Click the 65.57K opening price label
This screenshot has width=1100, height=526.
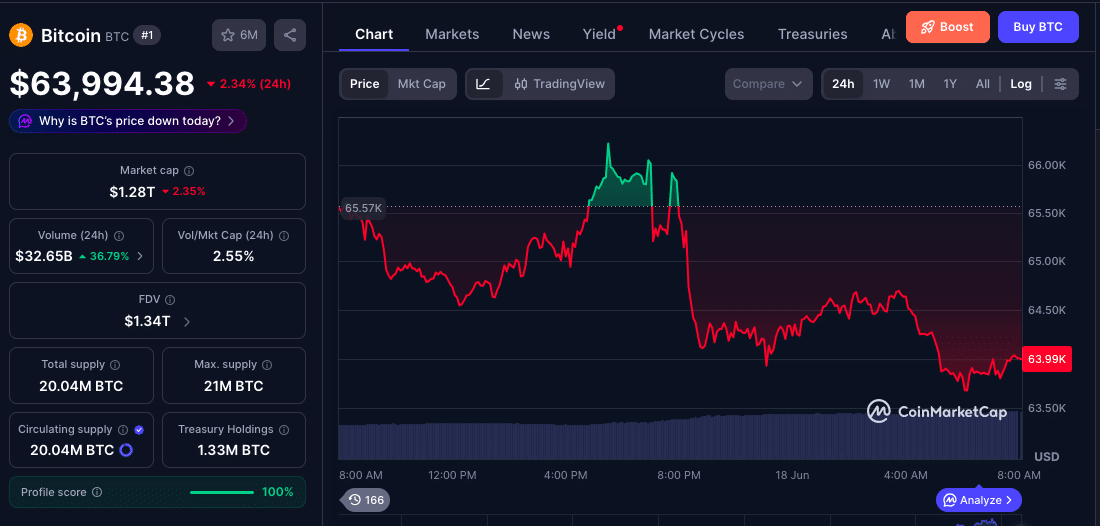point(363,208)
